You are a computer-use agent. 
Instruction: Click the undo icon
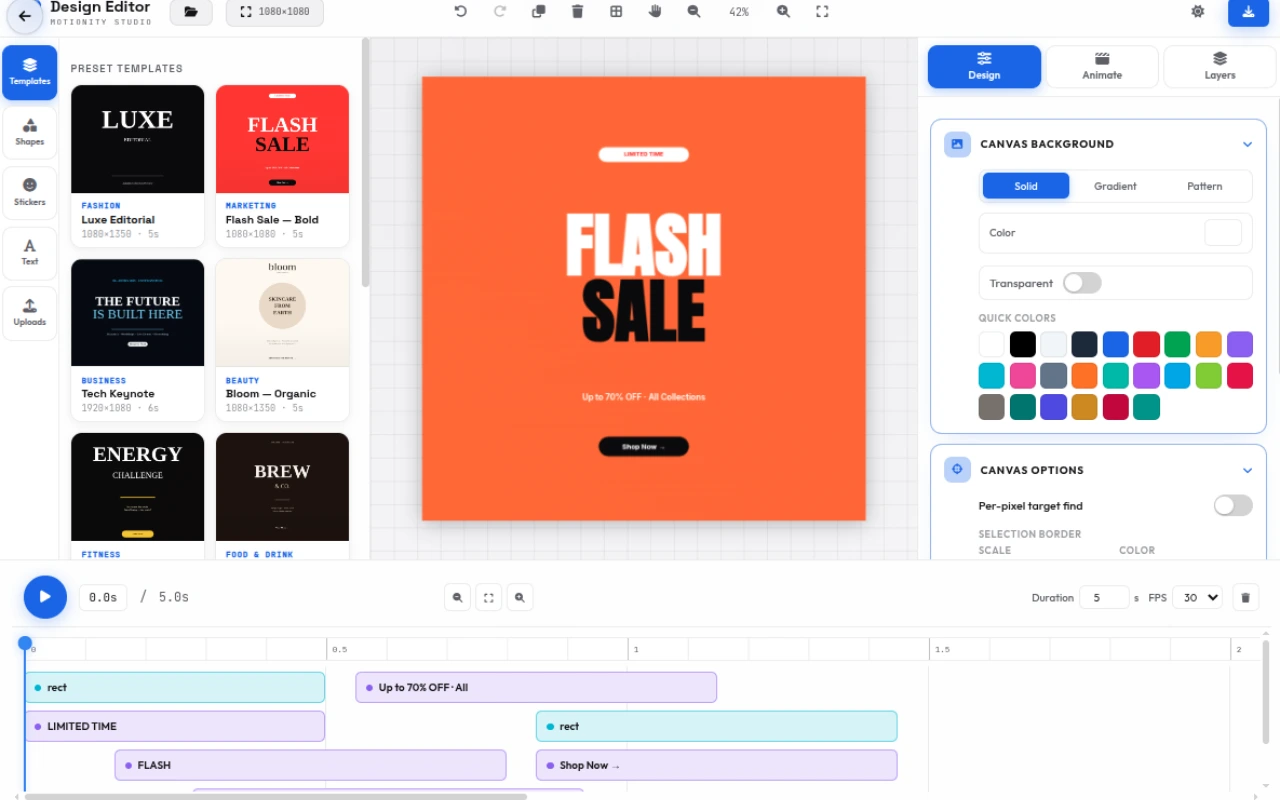click(460, 11)
